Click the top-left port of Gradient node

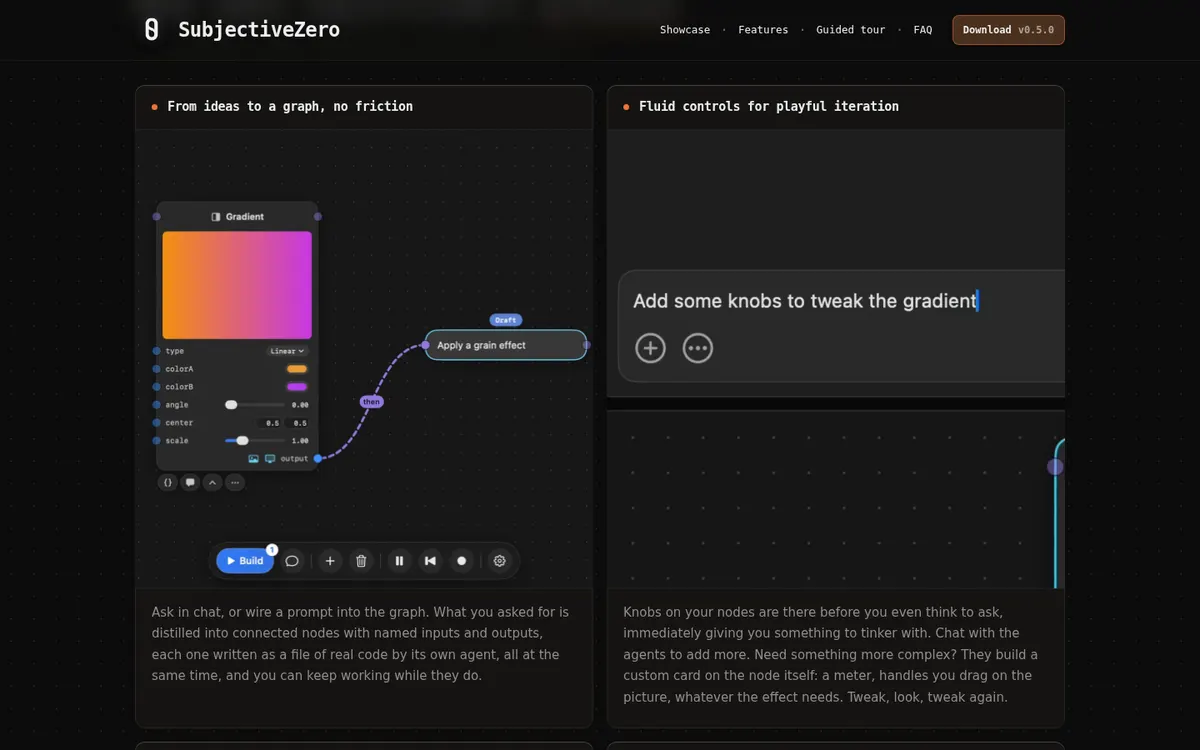(157, 216)
